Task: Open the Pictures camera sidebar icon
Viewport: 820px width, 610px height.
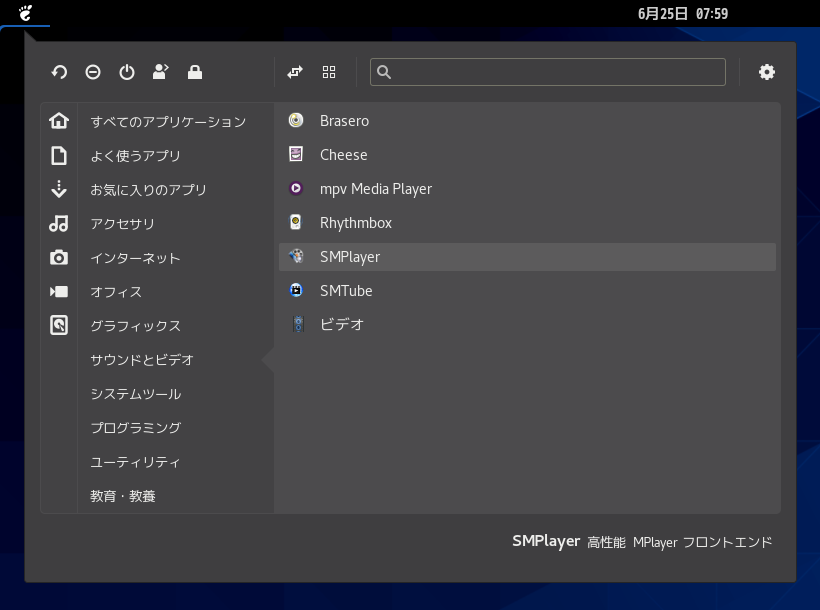Action: coord(59,257)
